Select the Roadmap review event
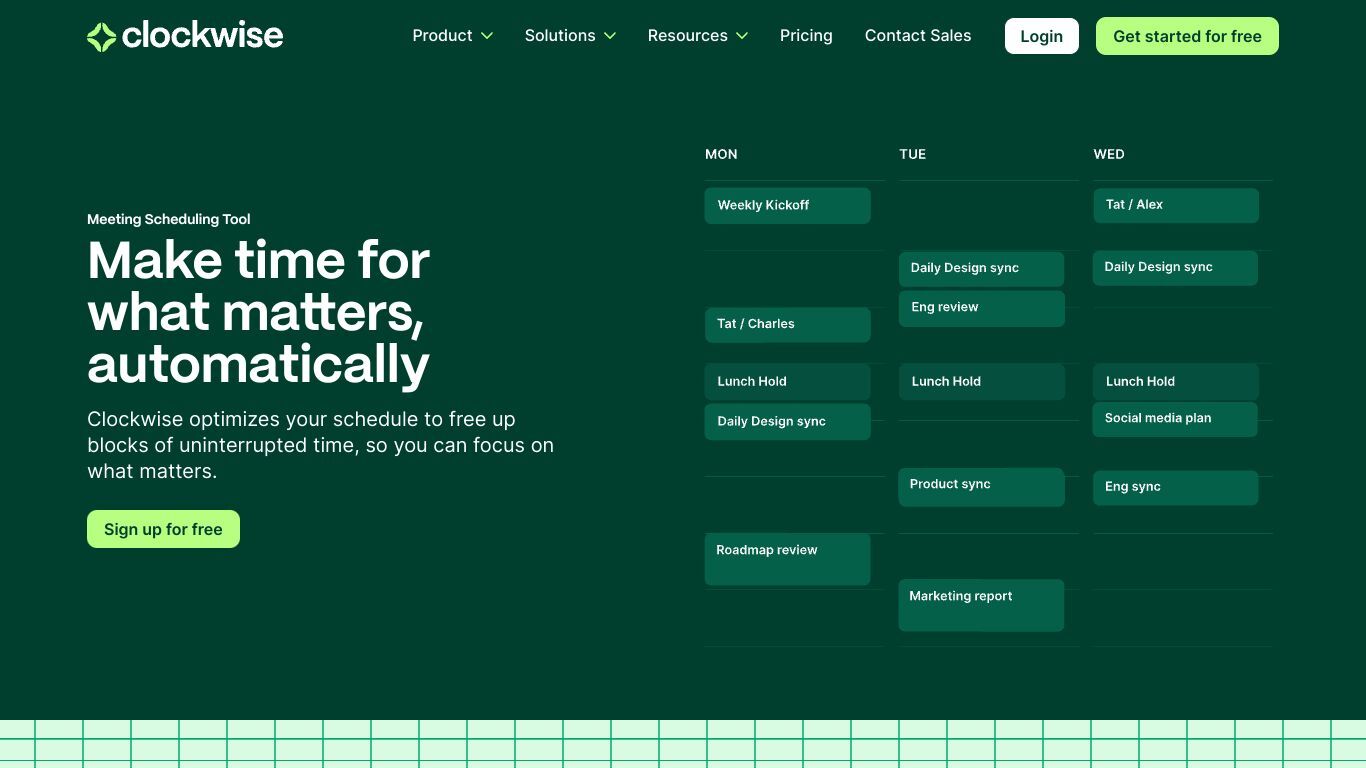Screen dimensions: 1366x768 pyautogui.click(x=787, y=559)
